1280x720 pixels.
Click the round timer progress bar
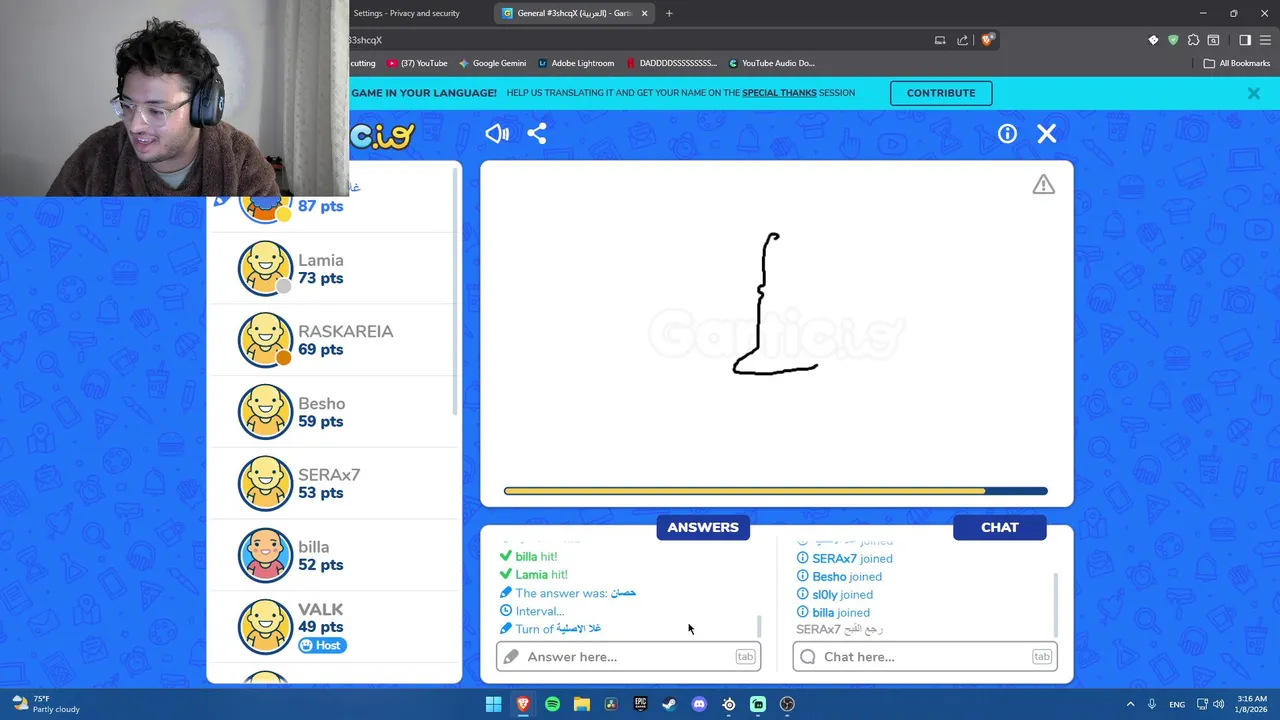tap(776, 491)
